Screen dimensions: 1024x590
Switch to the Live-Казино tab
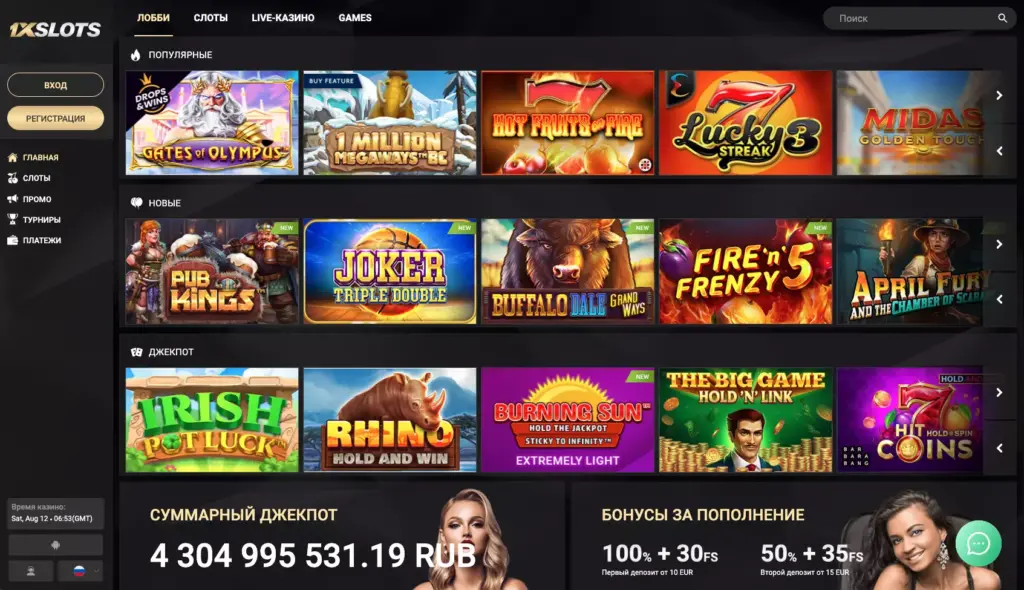coord(283,18)
